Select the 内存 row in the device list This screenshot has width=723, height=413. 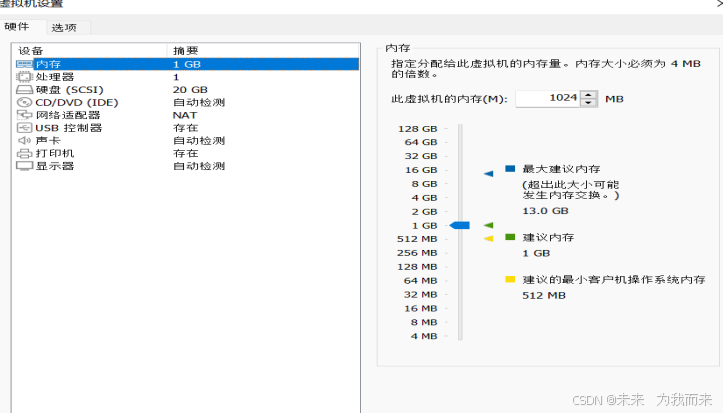coord(187,64)
